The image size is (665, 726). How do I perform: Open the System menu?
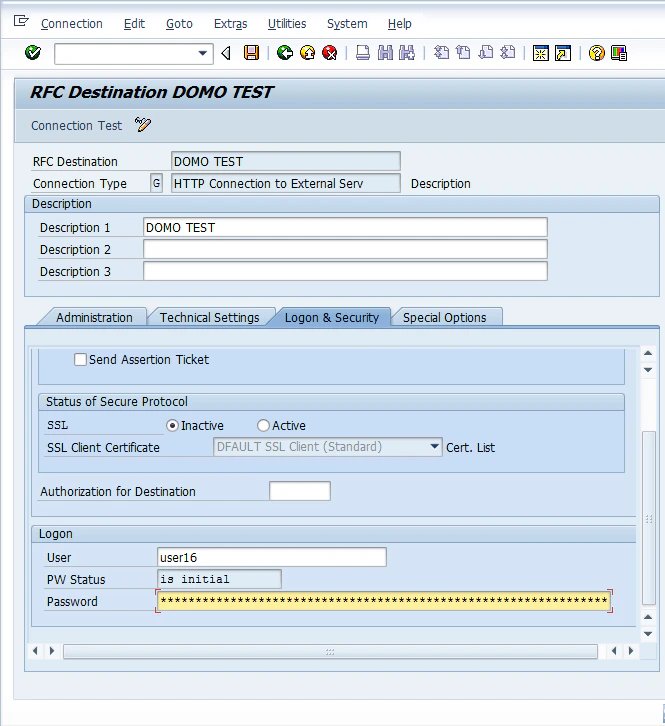347,24
